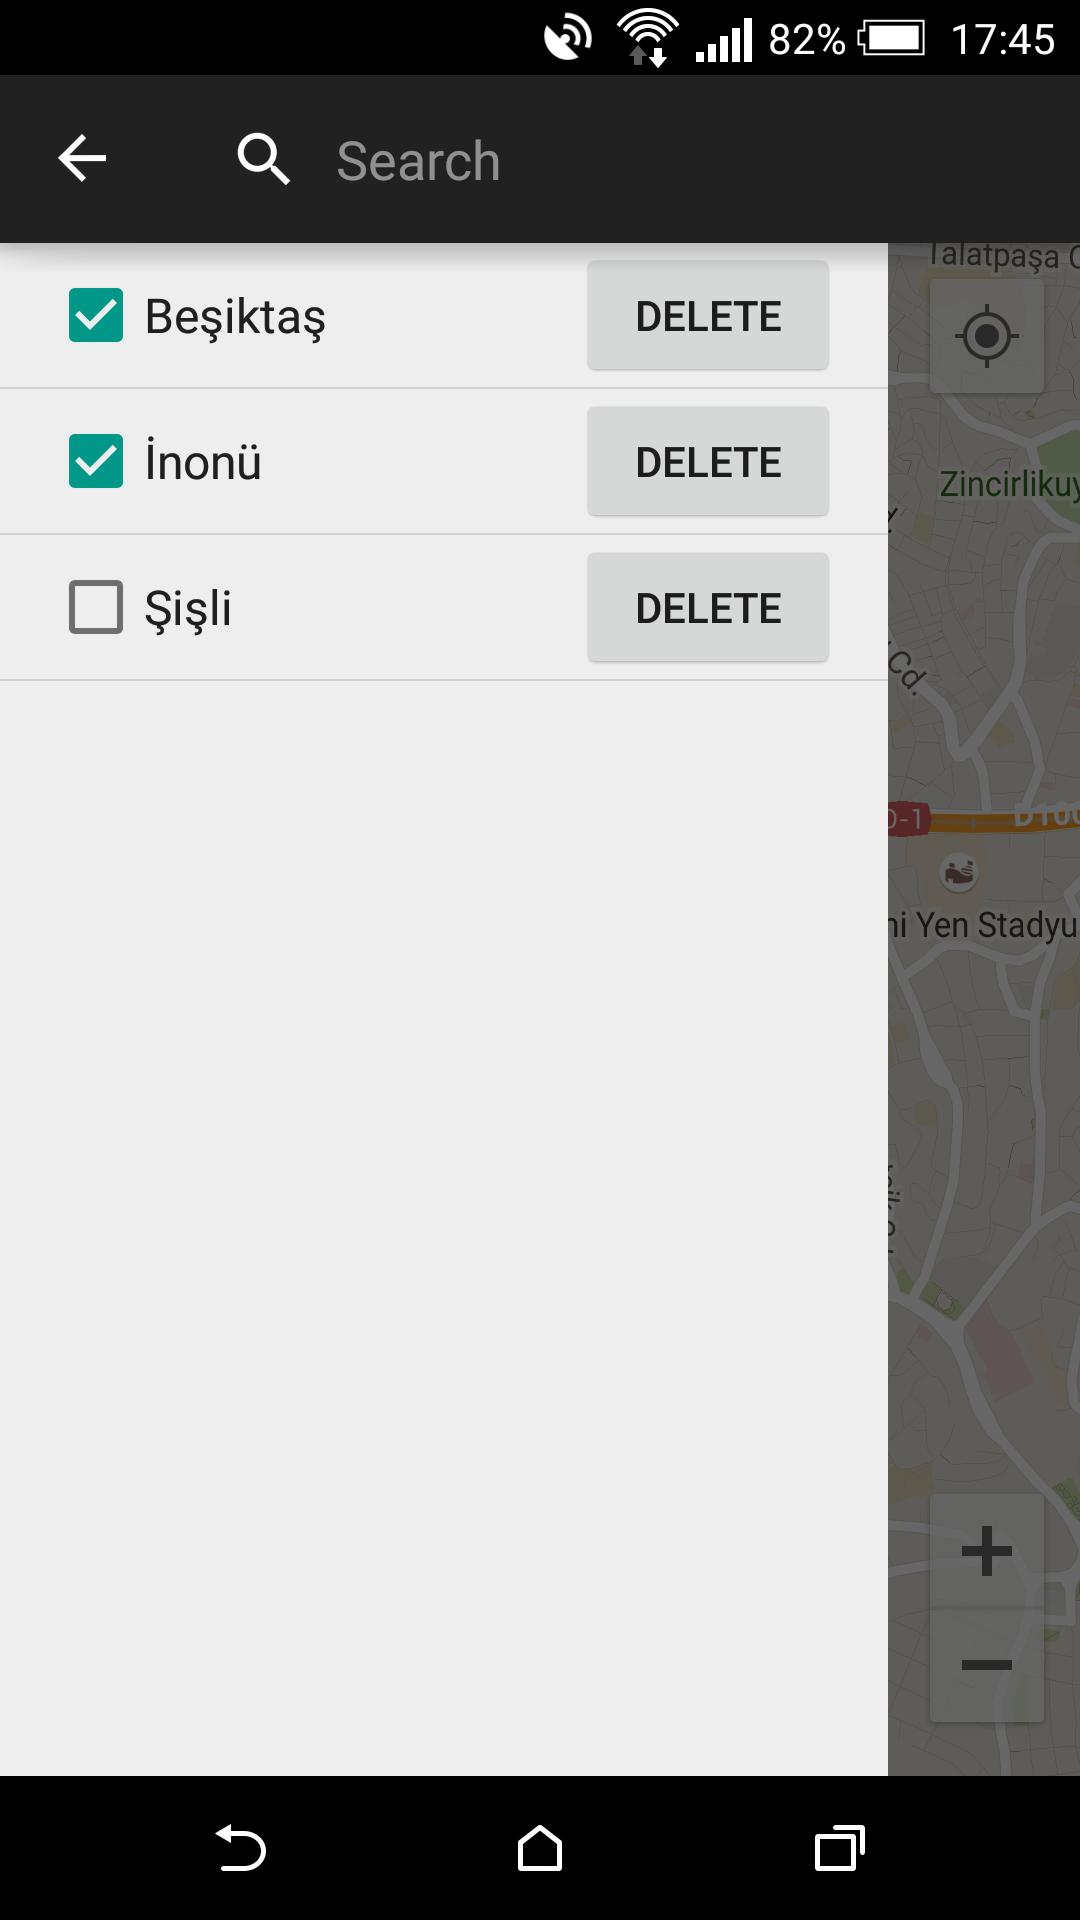Tap the back arrow icon

82,158
